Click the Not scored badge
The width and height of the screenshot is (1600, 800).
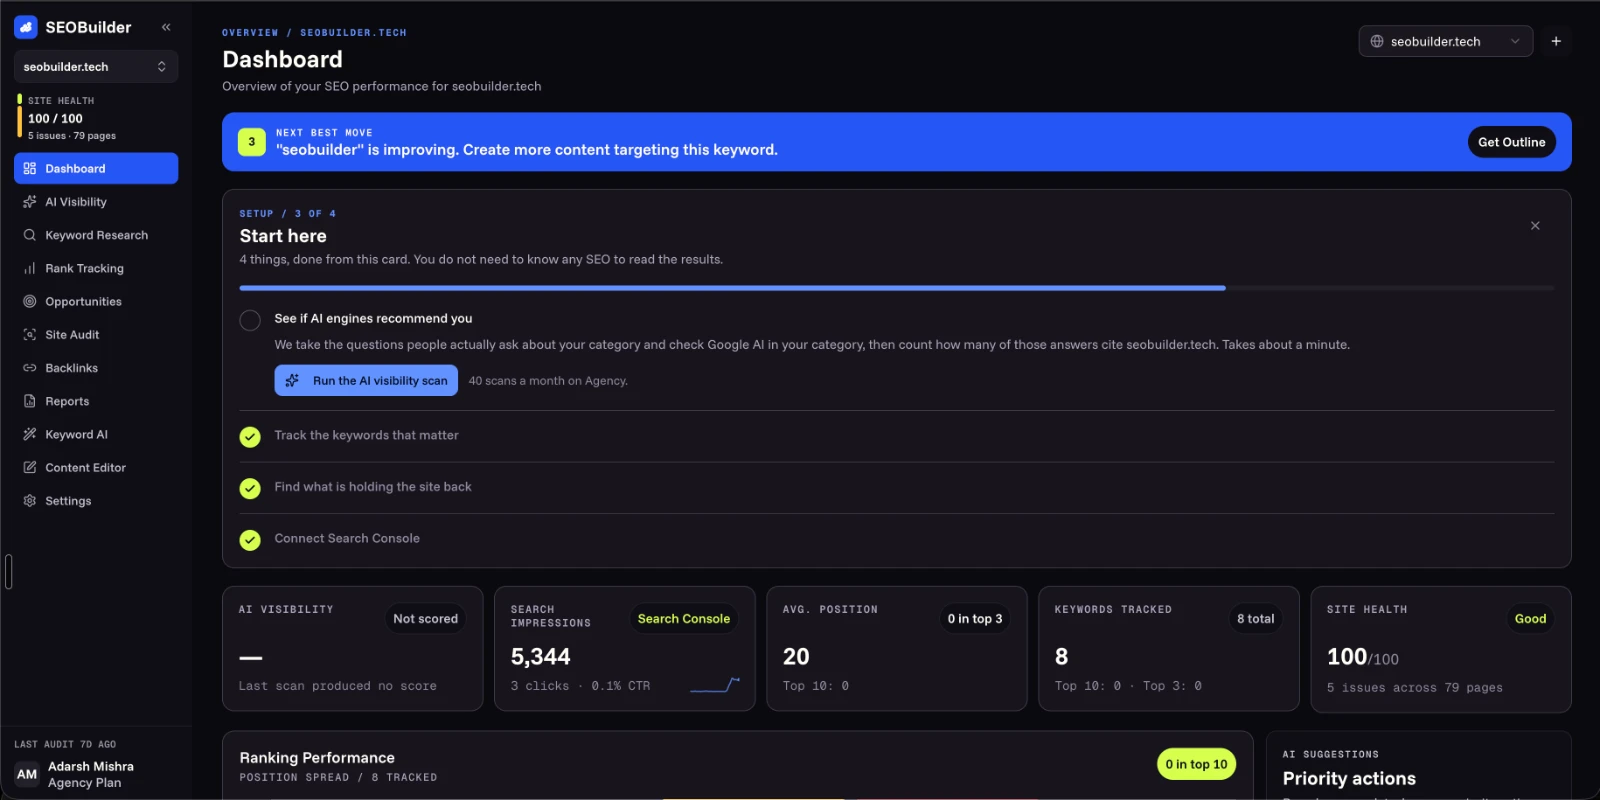(425, 619)
